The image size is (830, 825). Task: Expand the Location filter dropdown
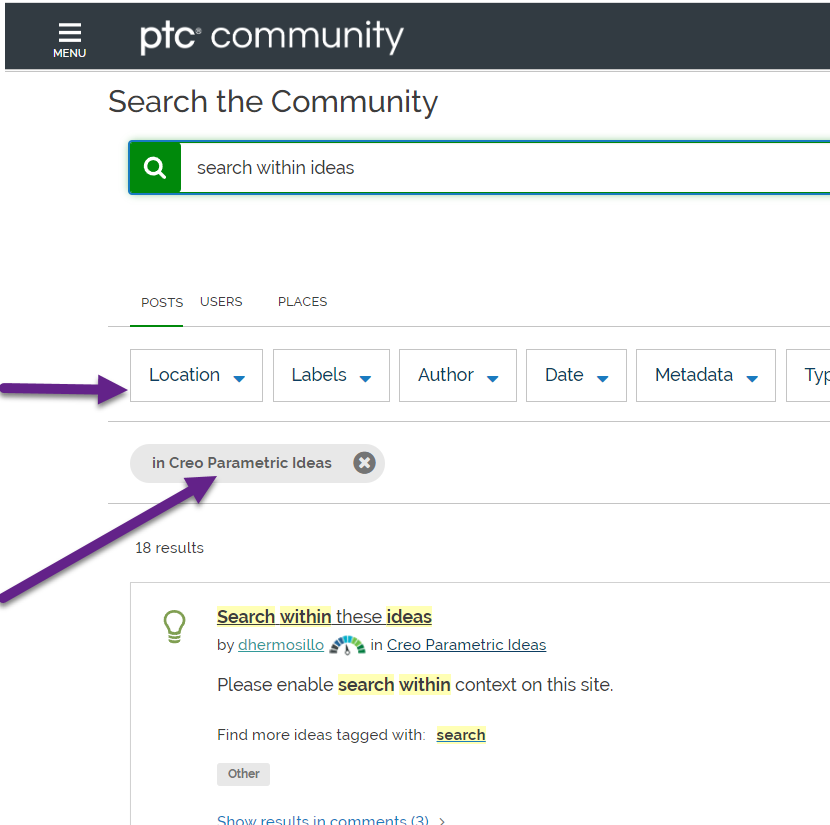pos(196,375)
